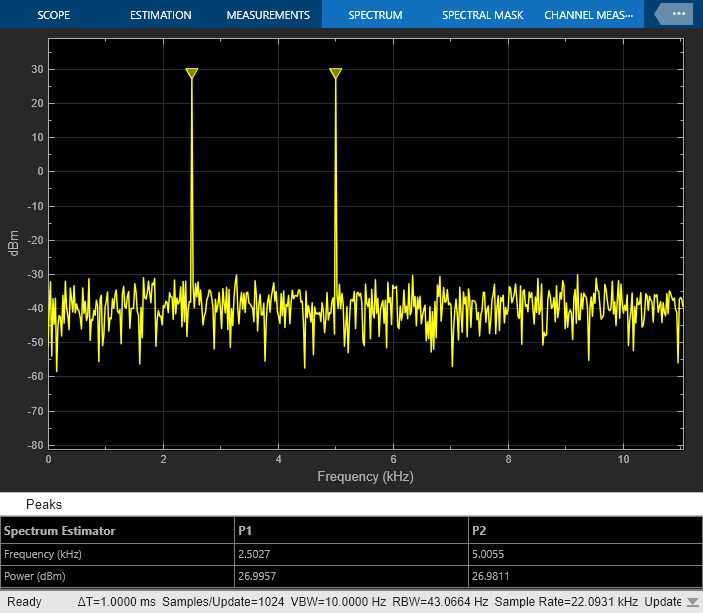
Task: Click the peak marker at 2.5 kHz
Action: click(x=192, y=74)
